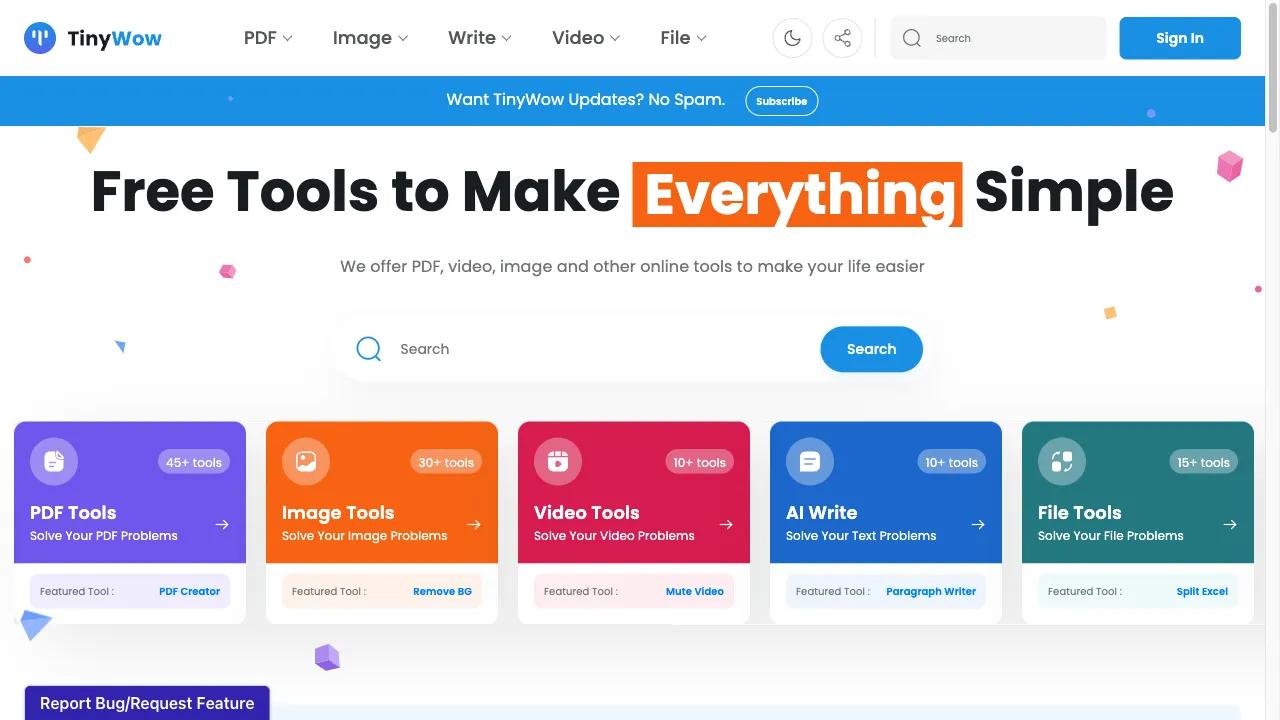Open the Mute Video featured tool
This screenshot has height=720, width=1280.
pos(694,591)
